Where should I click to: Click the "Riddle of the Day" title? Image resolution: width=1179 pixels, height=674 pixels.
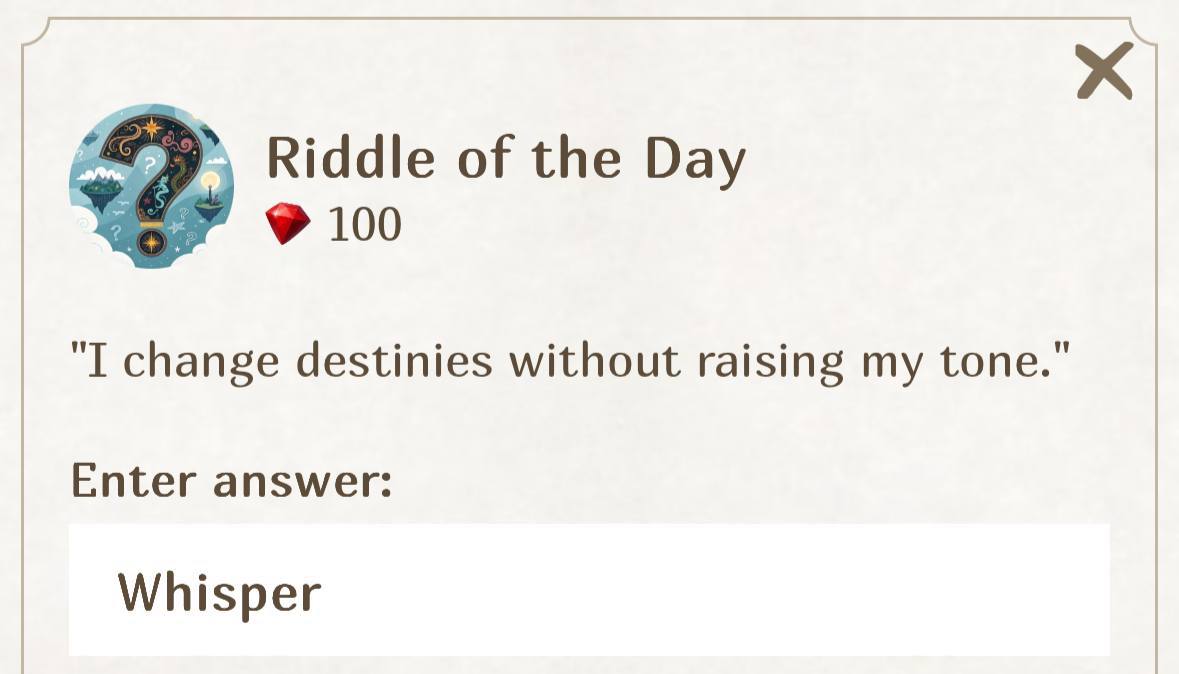[506, 158]
